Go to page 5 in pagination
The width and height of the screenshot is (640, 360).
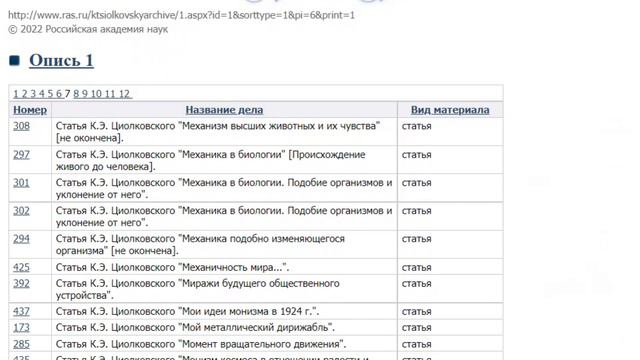50,94
